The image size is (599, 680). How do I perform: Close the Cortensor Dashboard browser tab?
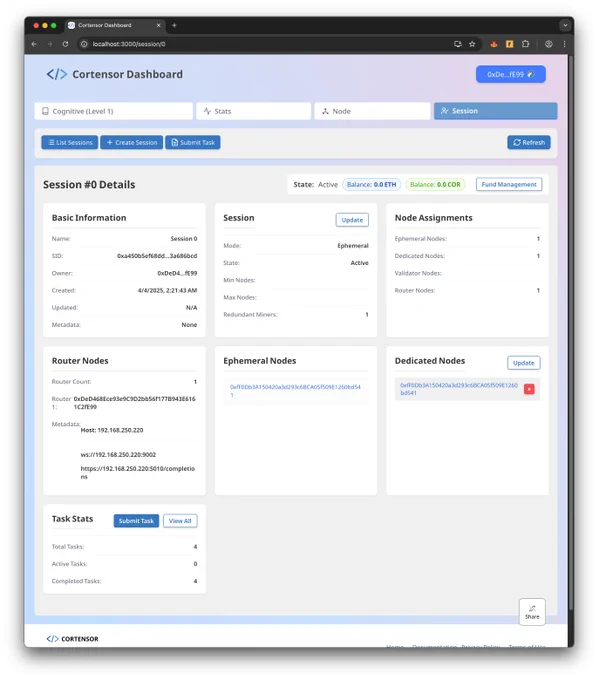(x=158, y=25)
